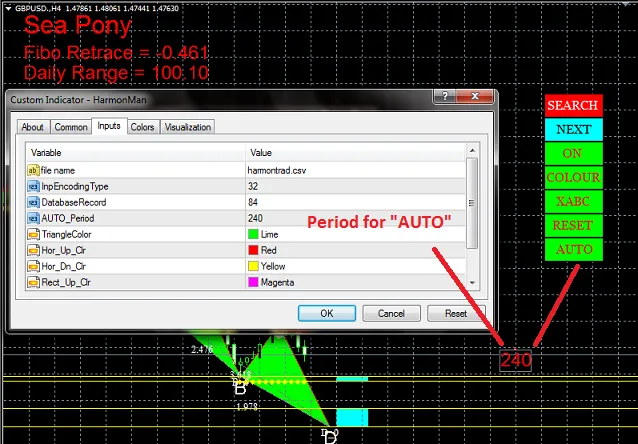
Task: Click the red SEARCH button
Action: [x=572, y=105]
